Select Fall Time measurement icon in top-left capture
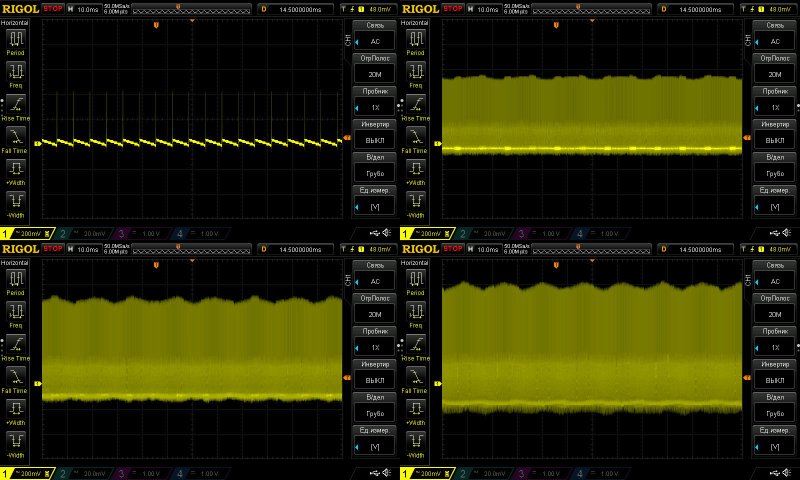Image resolution: width=800 pixels, height=480 pixels. click(16, 137)
